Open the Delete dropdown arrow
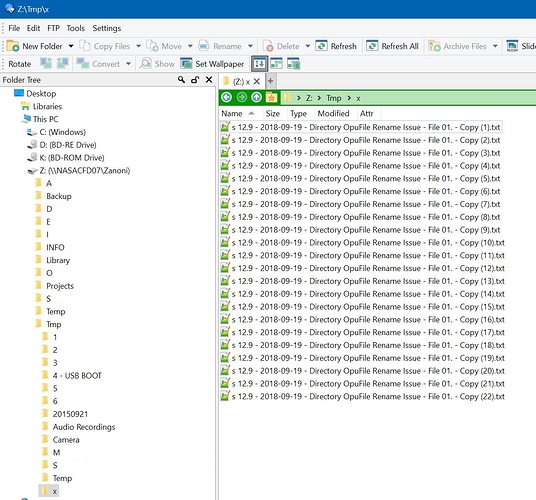This screenshot has width=536, height=500. (x=308, y=46)
